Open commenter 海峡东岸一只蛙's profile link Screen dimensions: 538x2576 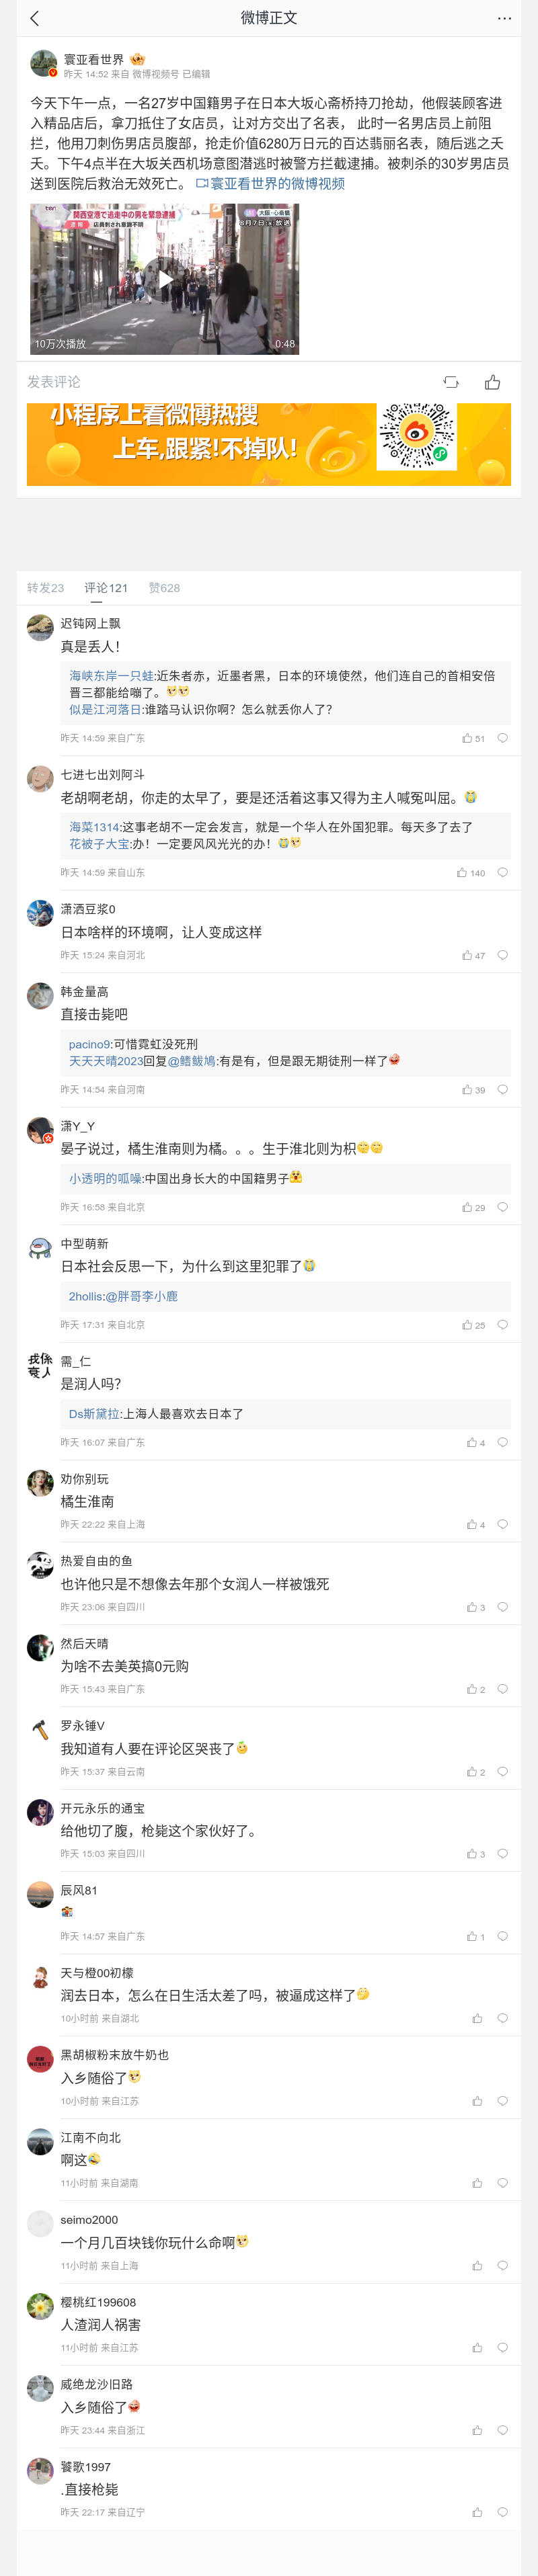pos(111,676)
